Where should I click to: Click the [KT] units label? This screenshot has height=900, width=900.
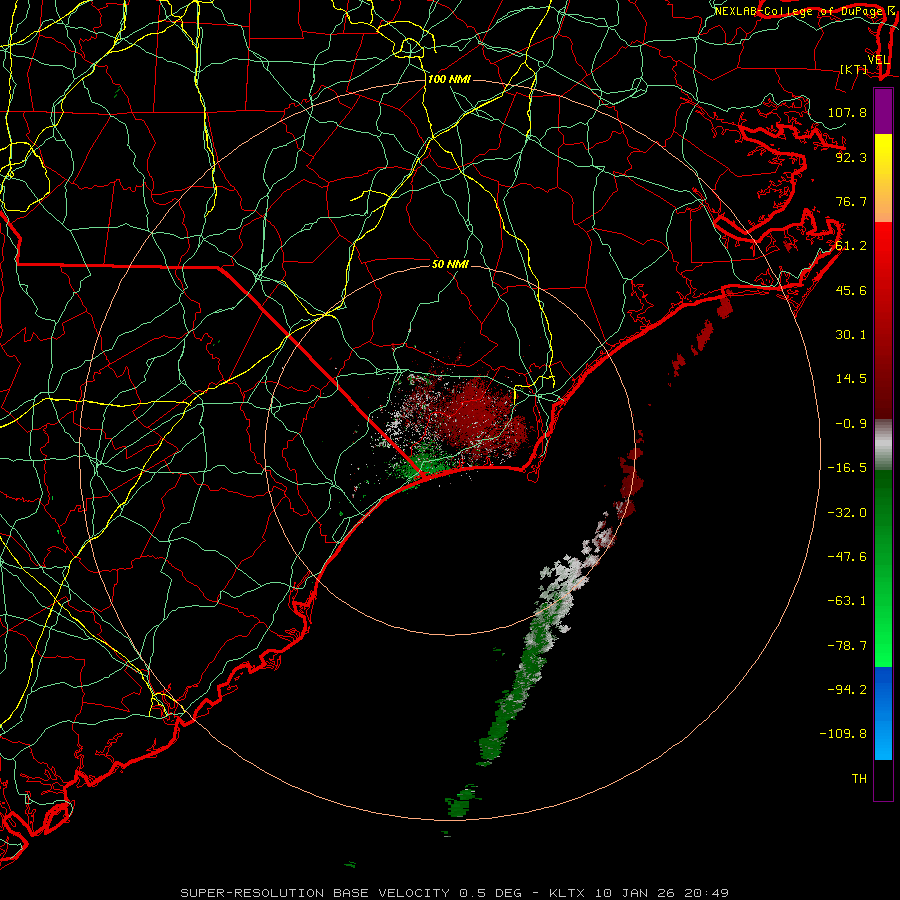point(854,69)
